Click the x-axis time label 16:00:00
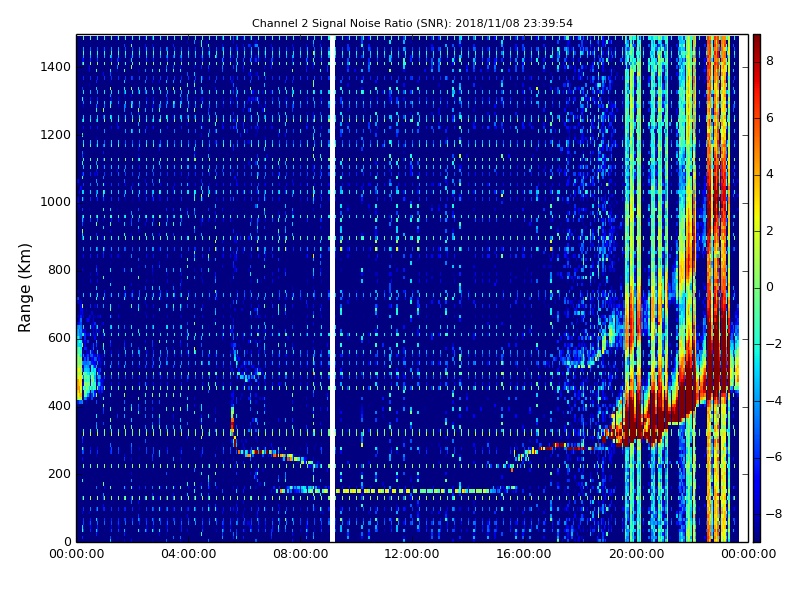800x600 pixels. point(523,554)
